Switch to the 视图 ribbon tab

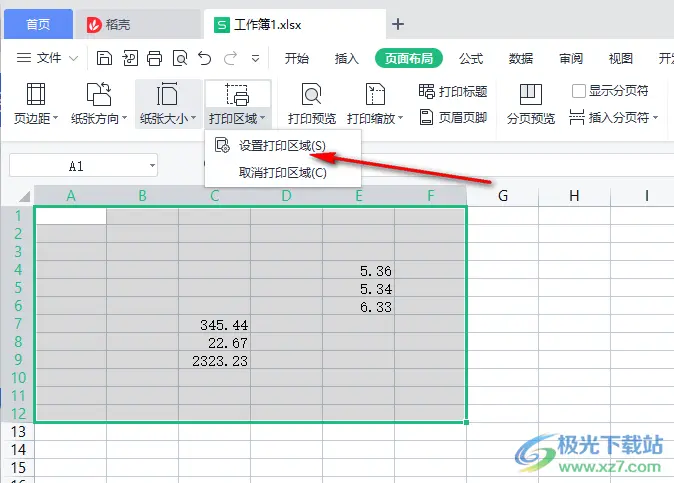[621, 58]
